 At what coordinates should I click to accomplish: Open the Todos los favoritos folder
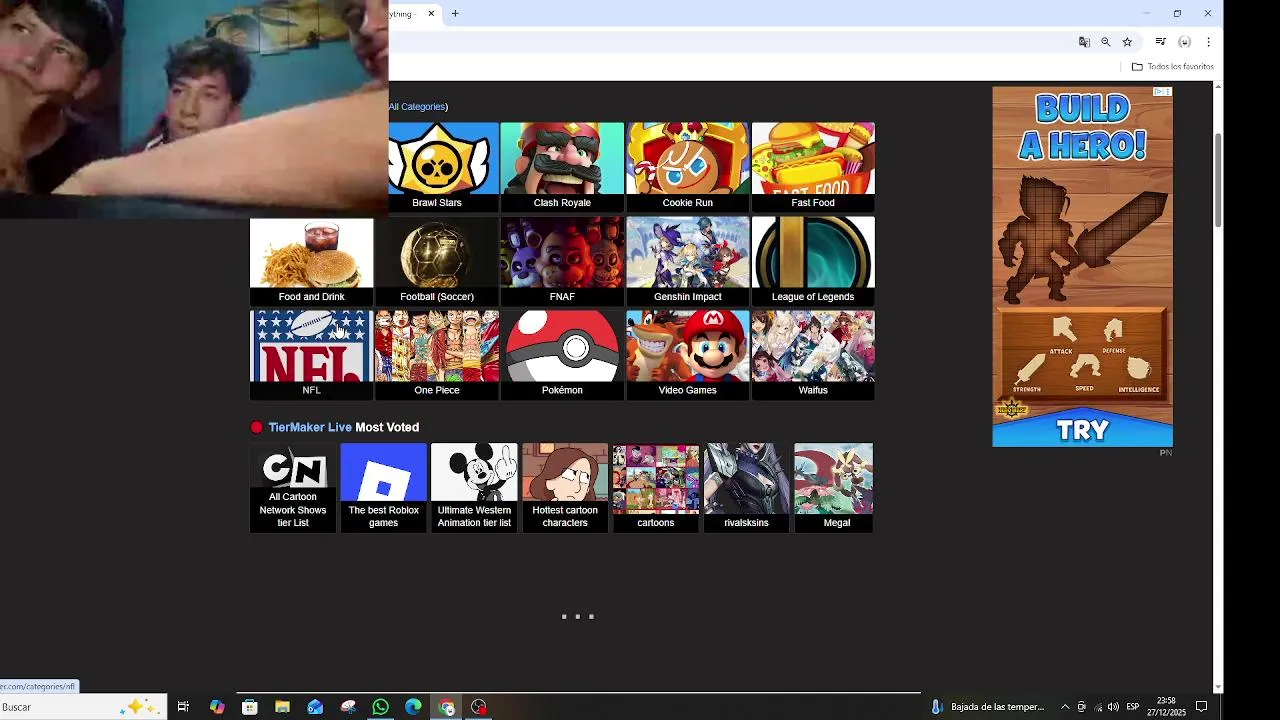coord(1173,67)
